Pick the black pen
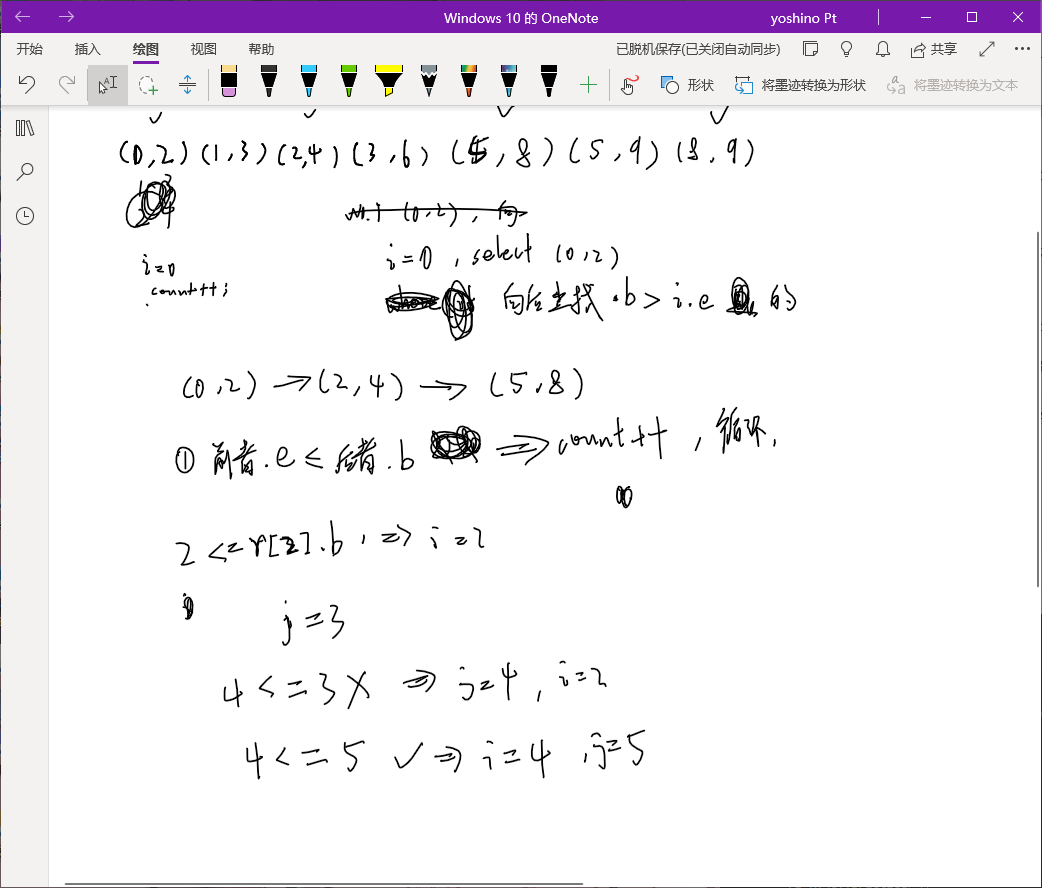The height and width of the screenshot is (888, 1042). [x=269, y=84]
